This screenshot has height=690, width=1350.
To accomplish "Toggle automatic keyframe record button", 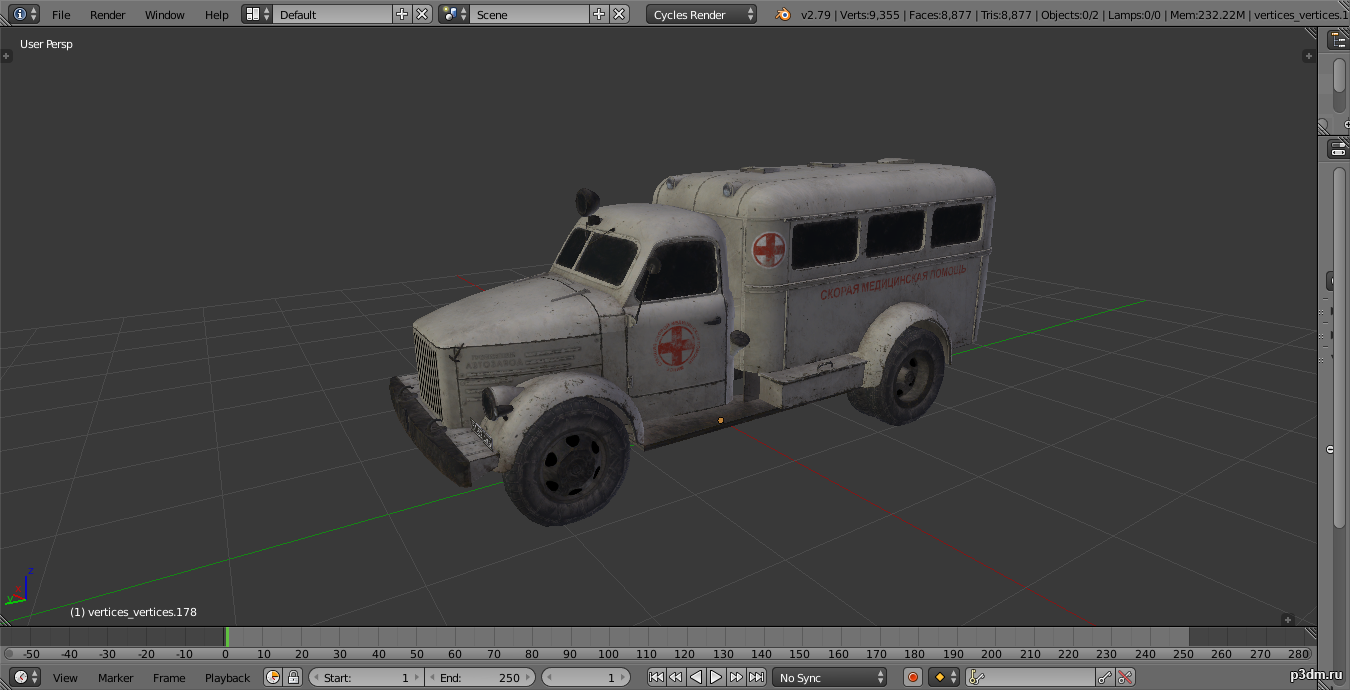I will click(x=912, y=677).
